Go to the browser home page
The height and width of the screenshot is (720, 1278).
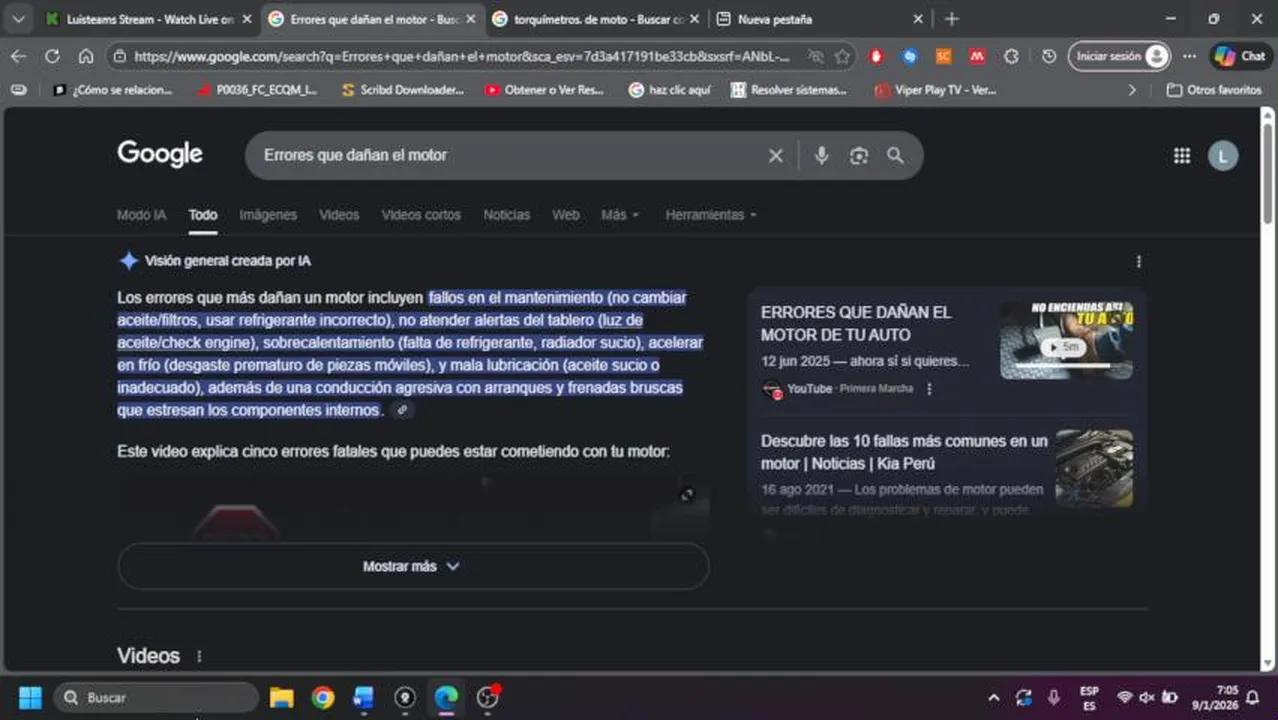[85, 57]
